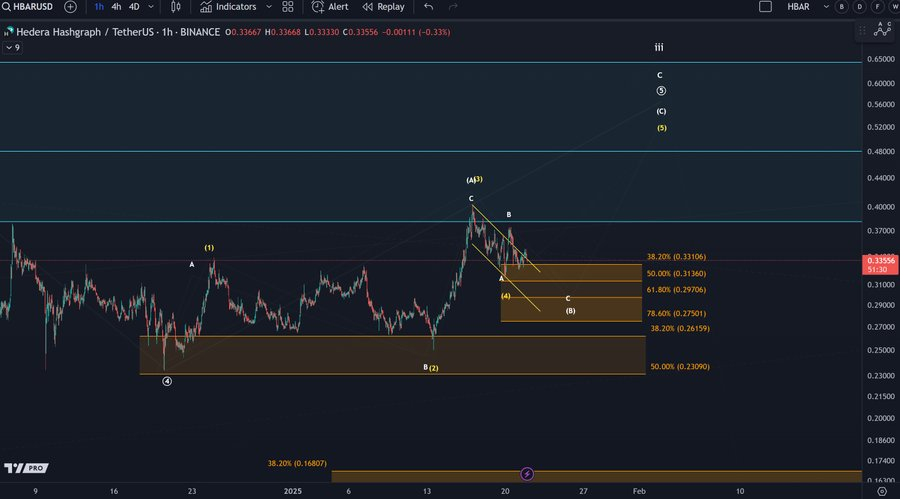Viewport: 900px width, 499px height.
Task: Open the layout setup square icon
Action: [765, 7]
